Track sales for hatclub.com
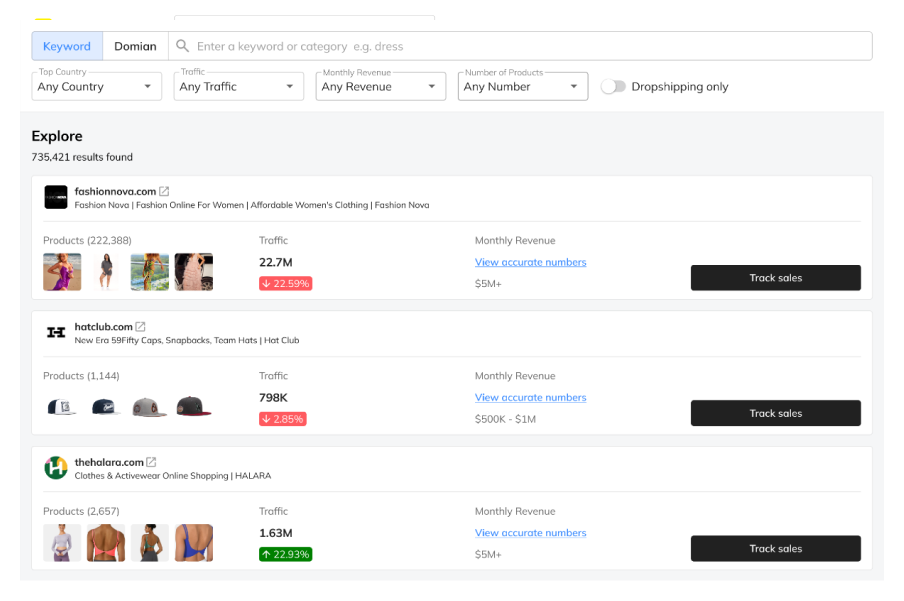The height and width of the screenshot is (601, 904). [775, 413]
